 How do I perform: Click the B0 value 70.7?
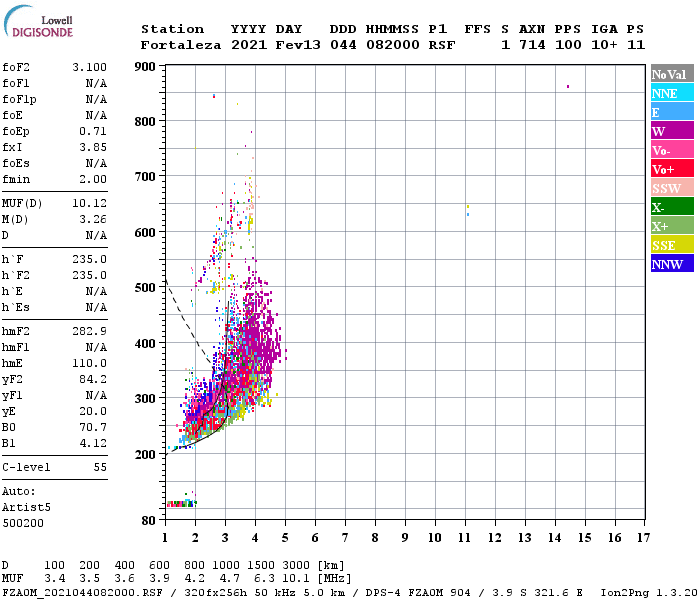point(93,427)
